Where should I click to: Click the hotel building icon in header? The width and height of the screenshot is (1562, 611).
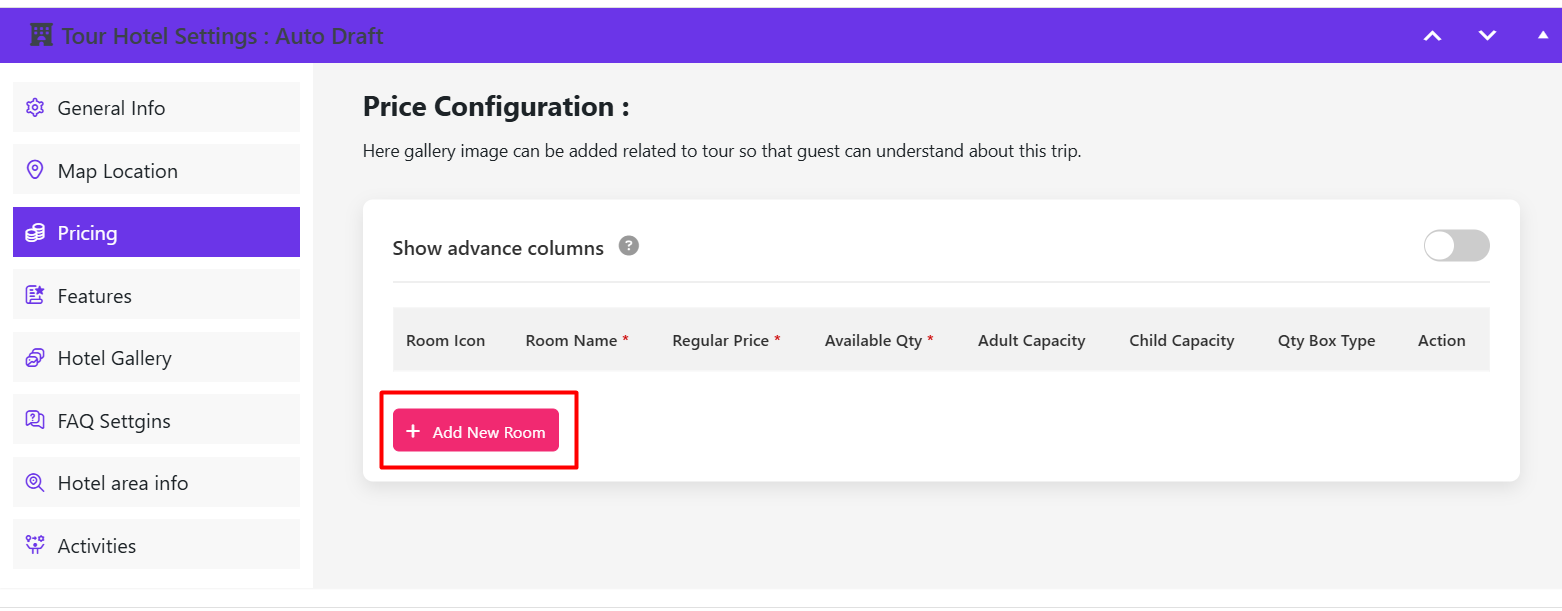coord(41,36)
